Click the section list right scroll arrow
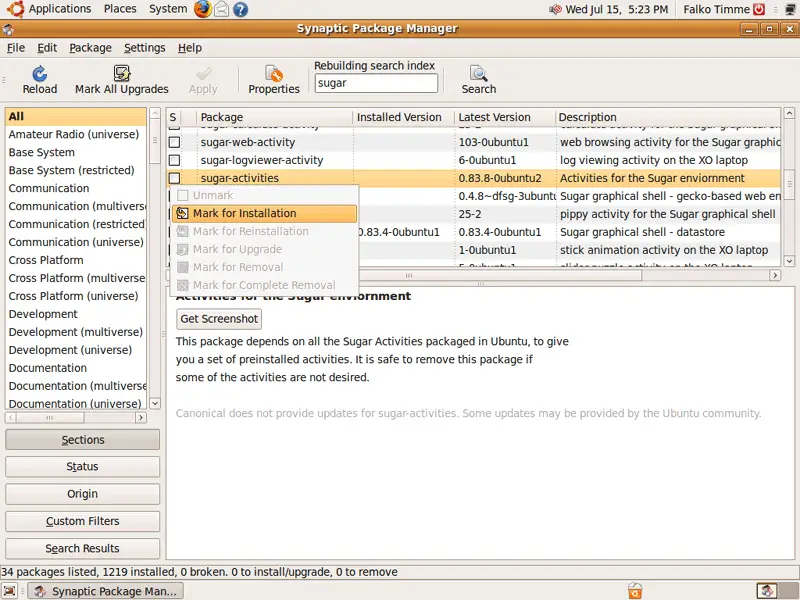This screenshot has height=600, width=800. (x=141, y=418)
